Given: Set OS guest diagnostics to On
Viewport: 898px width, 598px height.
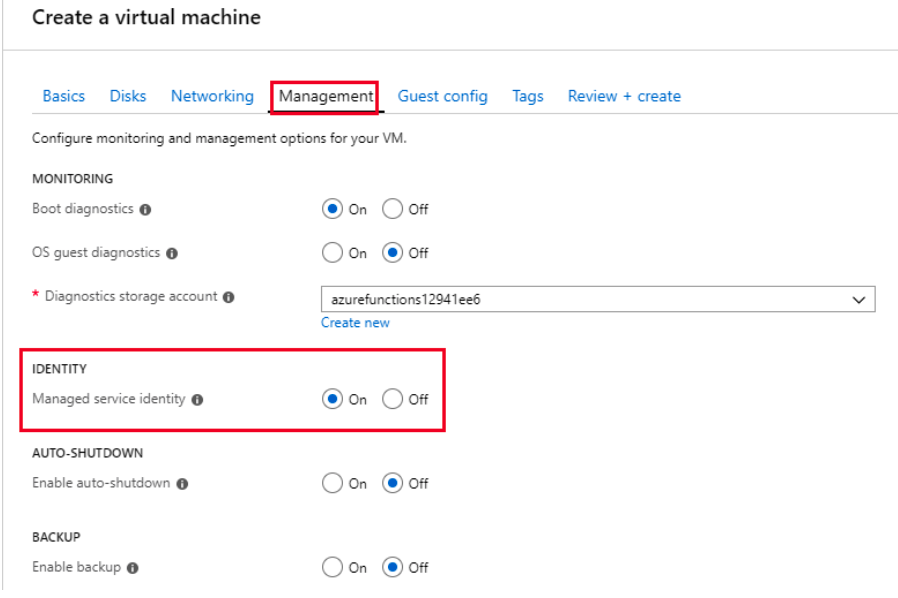Looking at the screenshot, I should pyautogui.click(x=332, y=253).
